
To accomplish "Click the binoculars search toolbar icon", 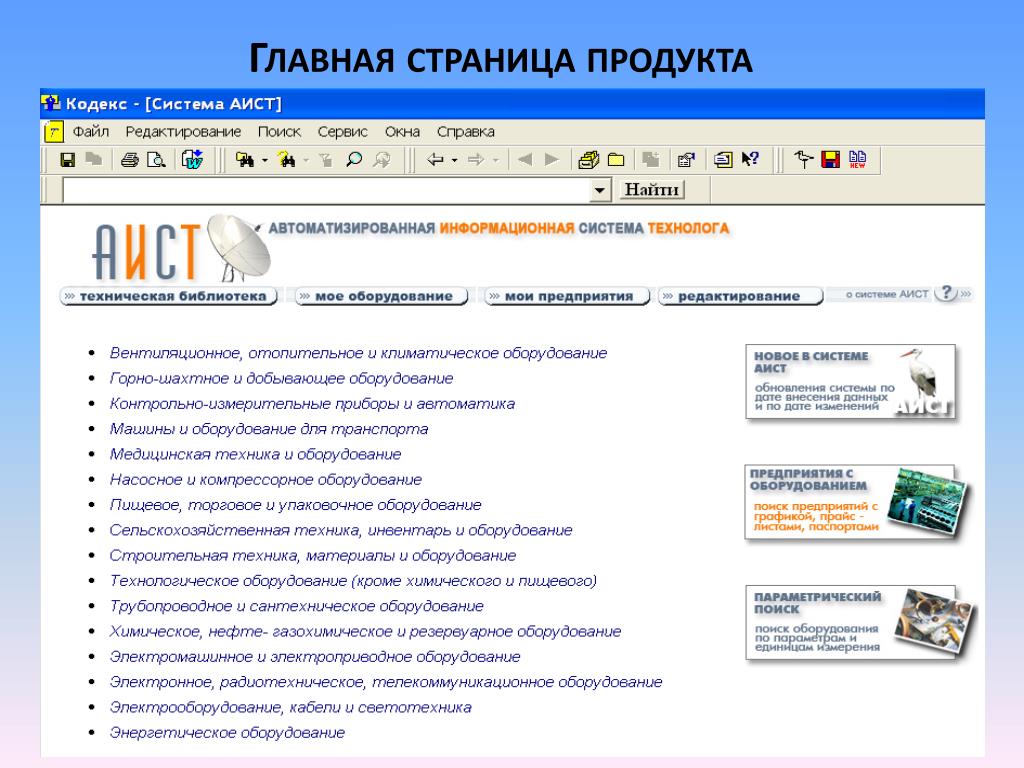I will pos(245,159).
